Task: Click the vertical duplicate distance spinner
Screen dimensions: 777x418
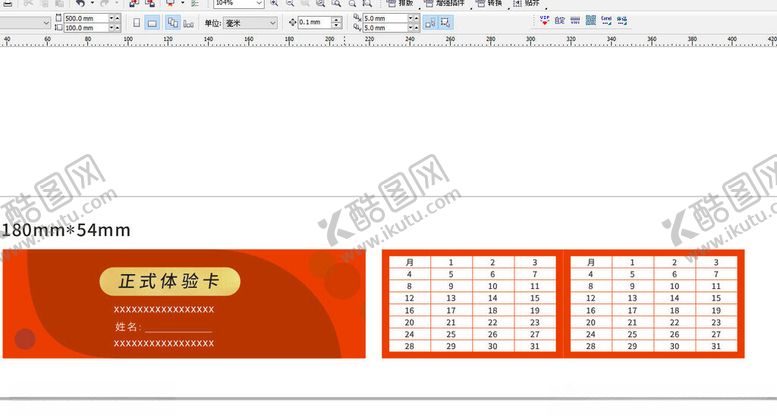Action: (413, 28)
